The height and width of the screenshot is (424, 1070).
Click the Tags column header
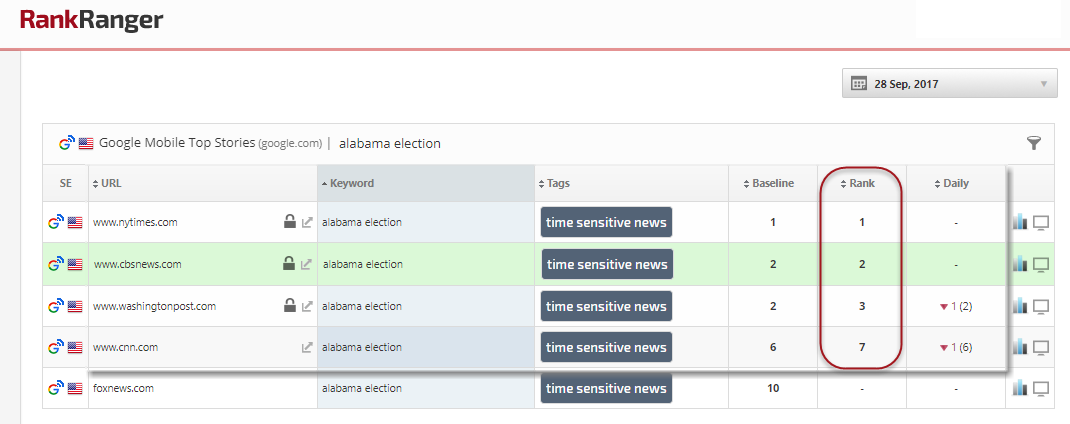[558, 184]
